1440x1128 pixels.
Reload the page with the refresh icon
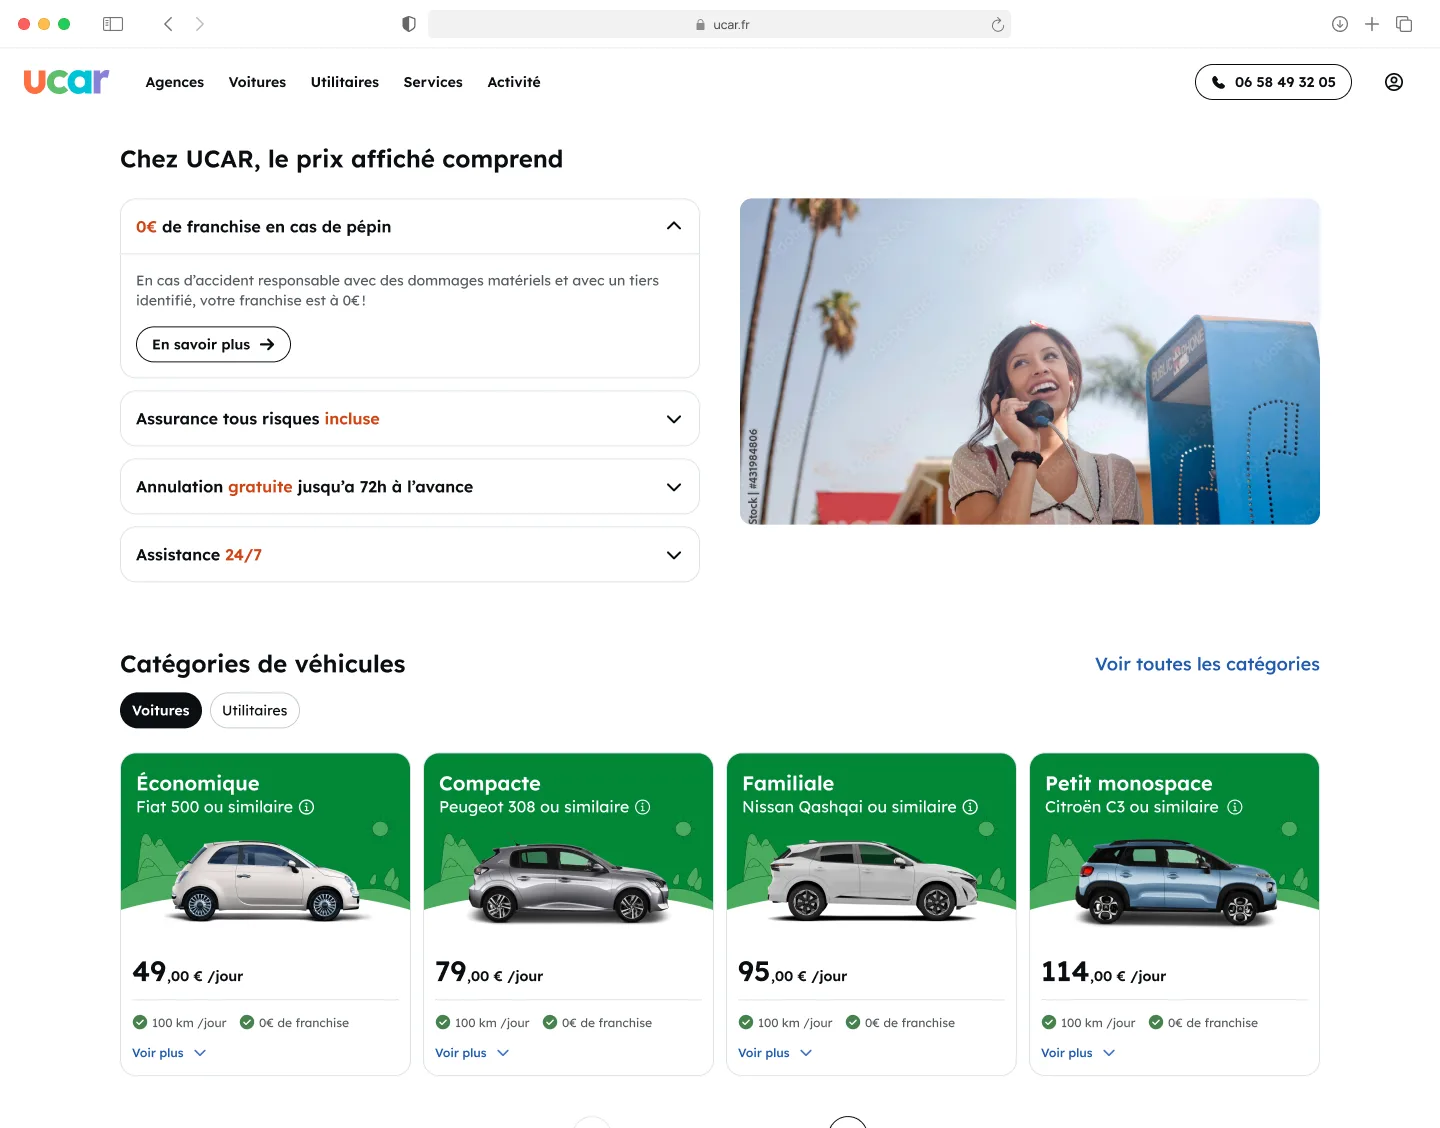pyautogui.click(x=997, y=25)
